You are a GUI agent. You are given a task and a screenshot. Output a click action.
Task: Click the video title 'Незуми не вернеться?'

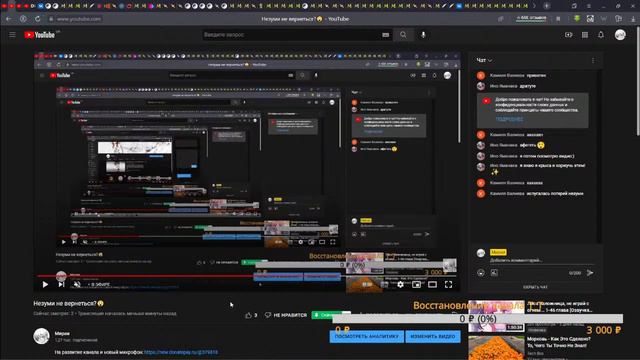click(x=69, y=303)
